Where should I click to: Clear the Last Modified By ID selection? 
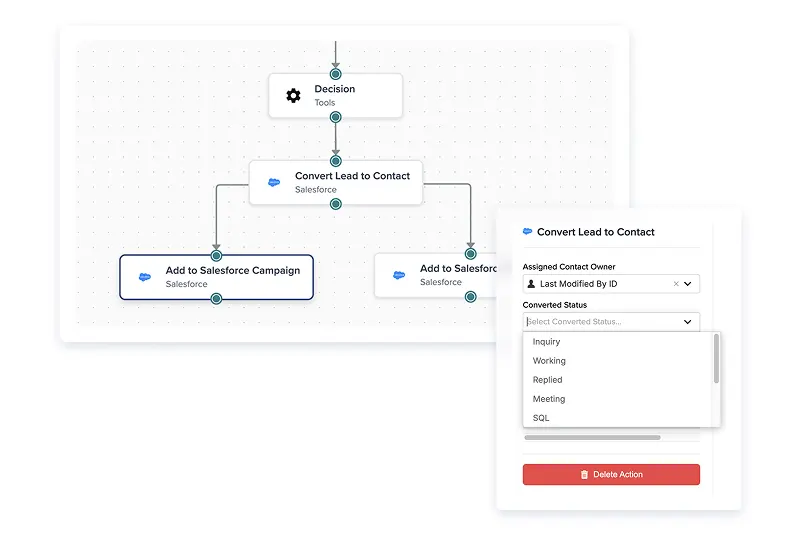[x=676, y=284]
